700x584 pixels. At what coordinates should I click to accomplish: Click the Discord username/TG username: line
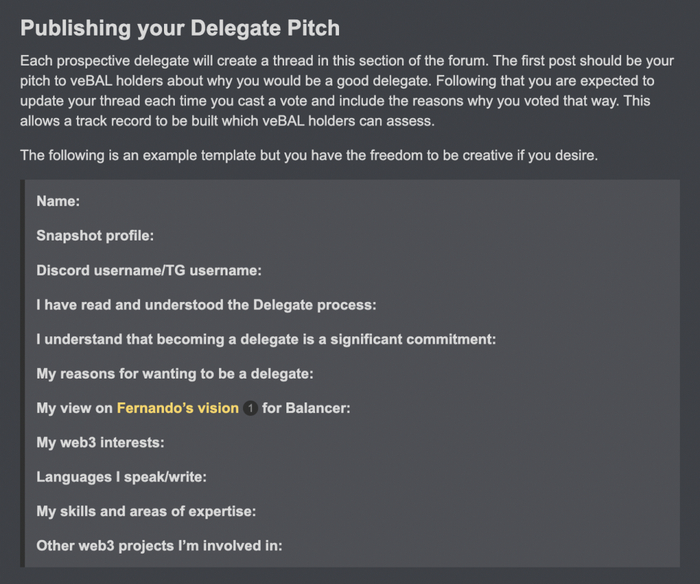click(149, 270)
